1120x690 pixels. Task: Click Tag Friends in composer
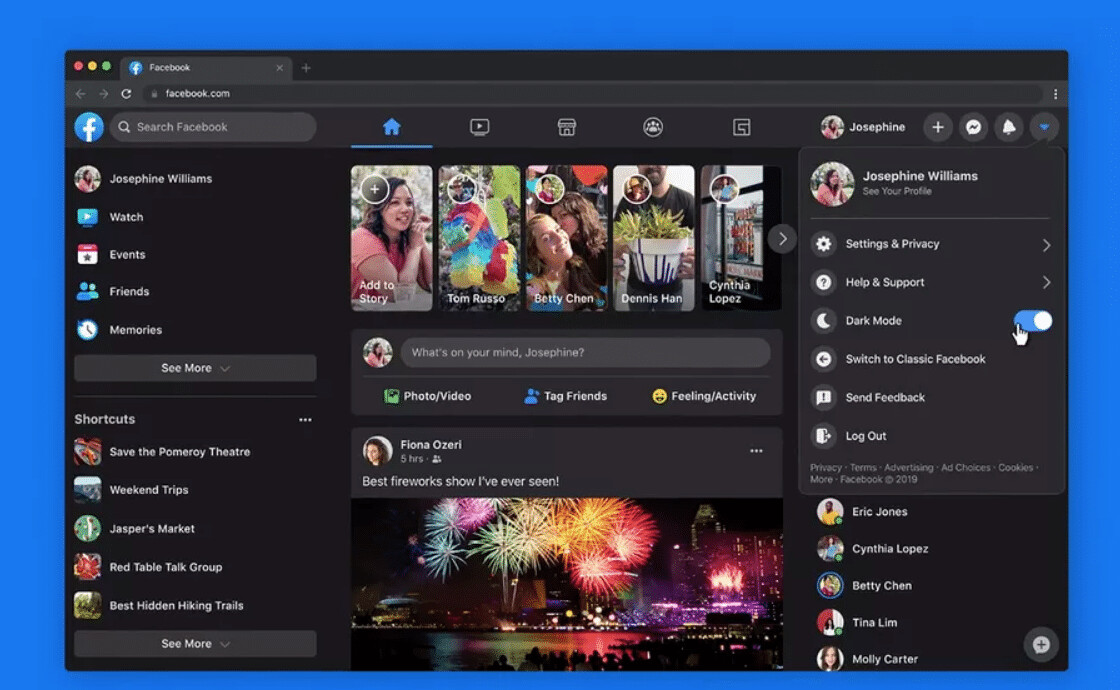565,396
